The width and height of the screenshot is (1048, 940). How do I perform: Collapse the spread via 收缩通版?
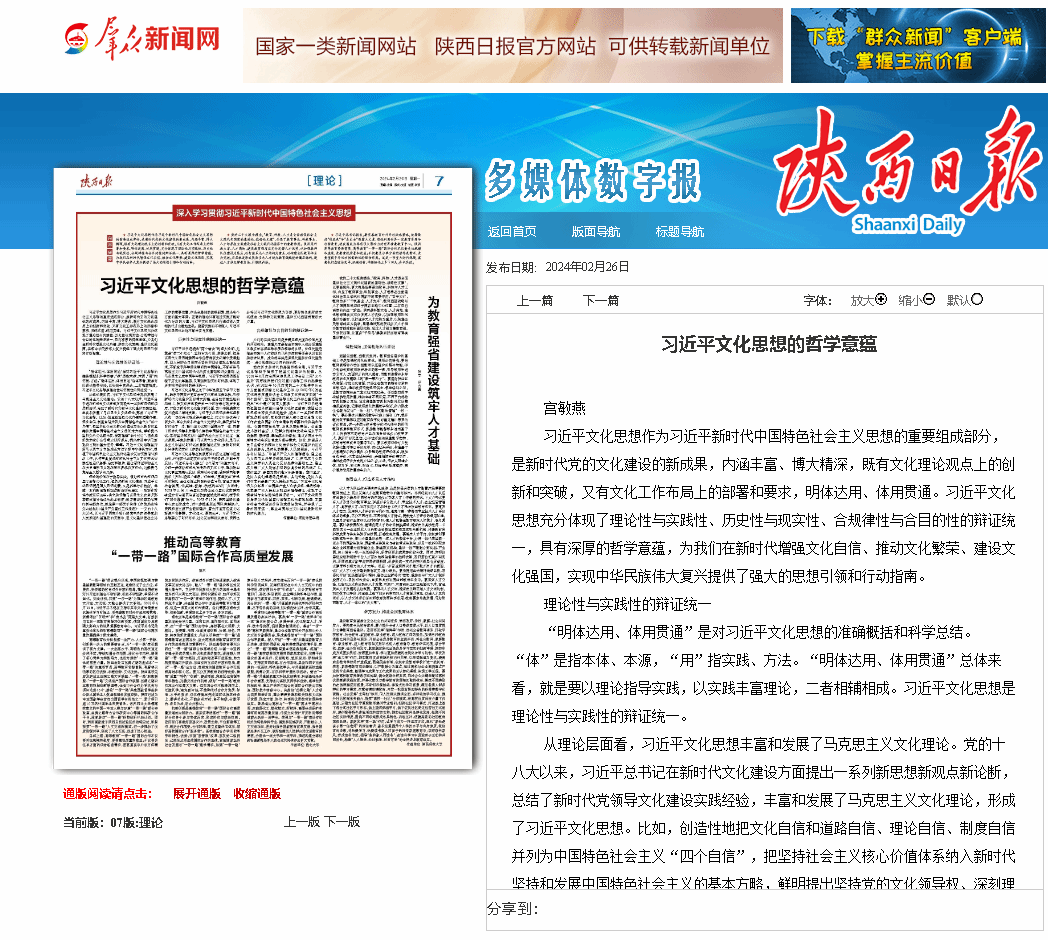tap(257, 793)
